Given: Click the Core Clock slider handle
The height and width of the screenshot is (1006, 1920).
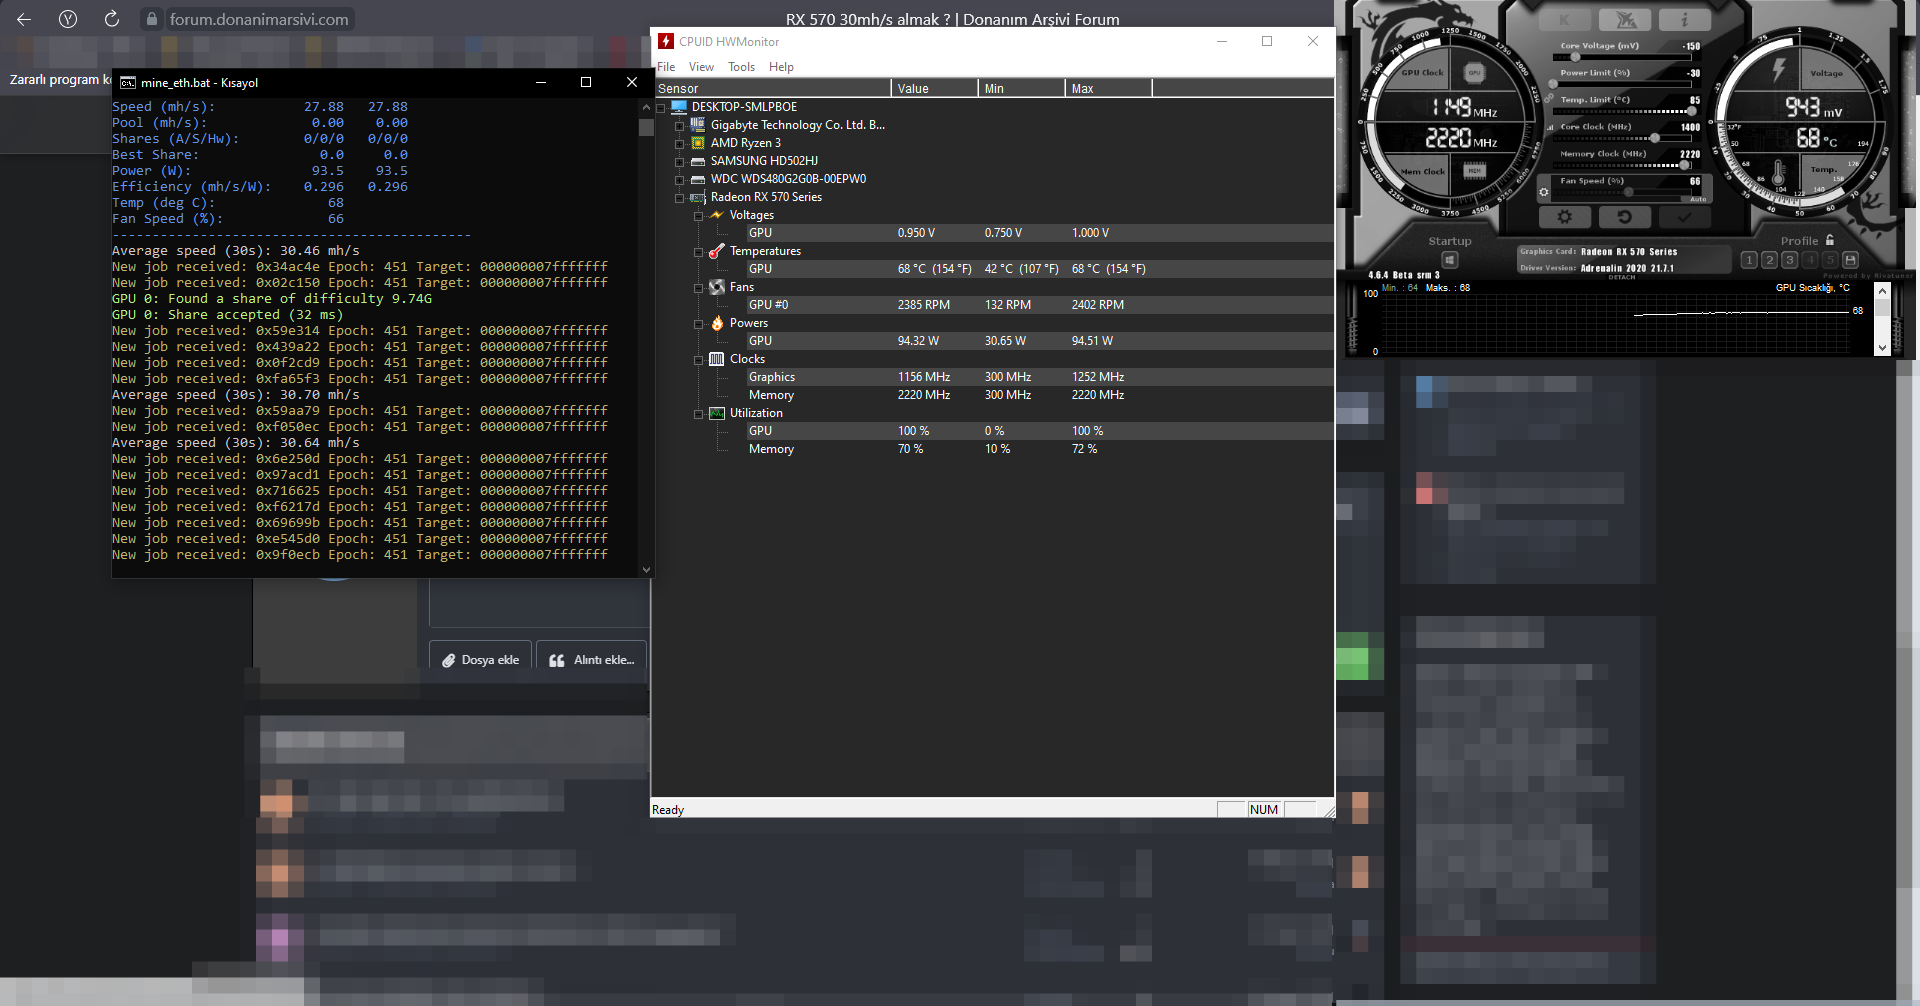Looking at the screenshot, I should (x=1655, y=138).
